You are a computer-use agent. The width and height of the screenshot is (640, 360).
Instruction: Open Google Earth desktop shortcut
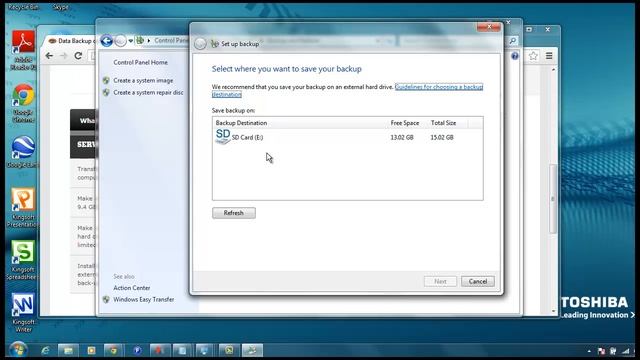click(23, 152)
